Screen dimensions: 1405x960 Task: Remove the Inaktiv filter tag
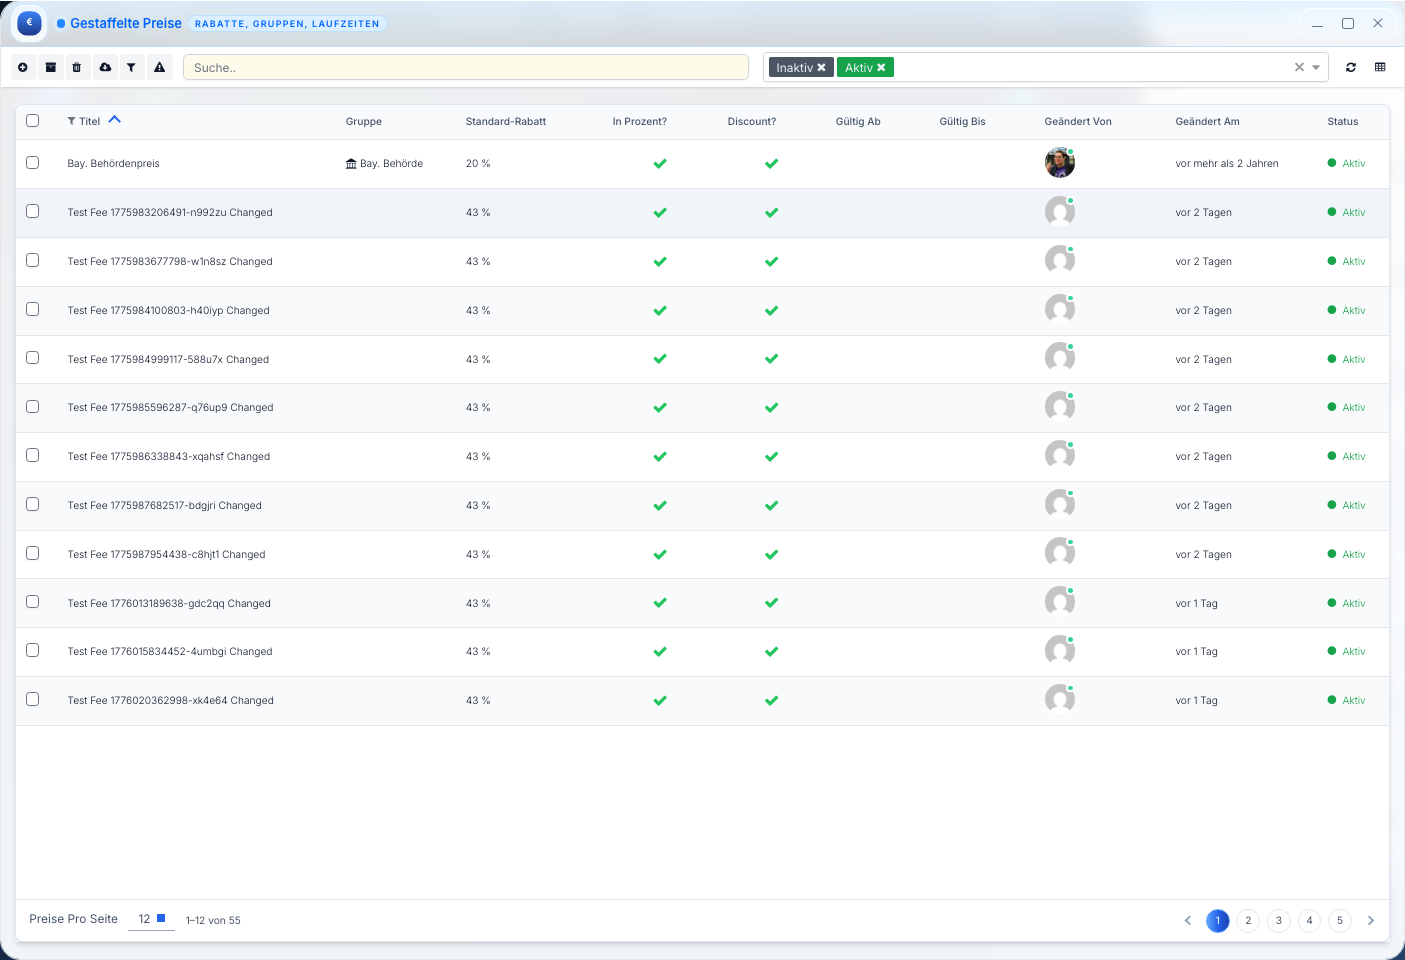tap(822, 68)
